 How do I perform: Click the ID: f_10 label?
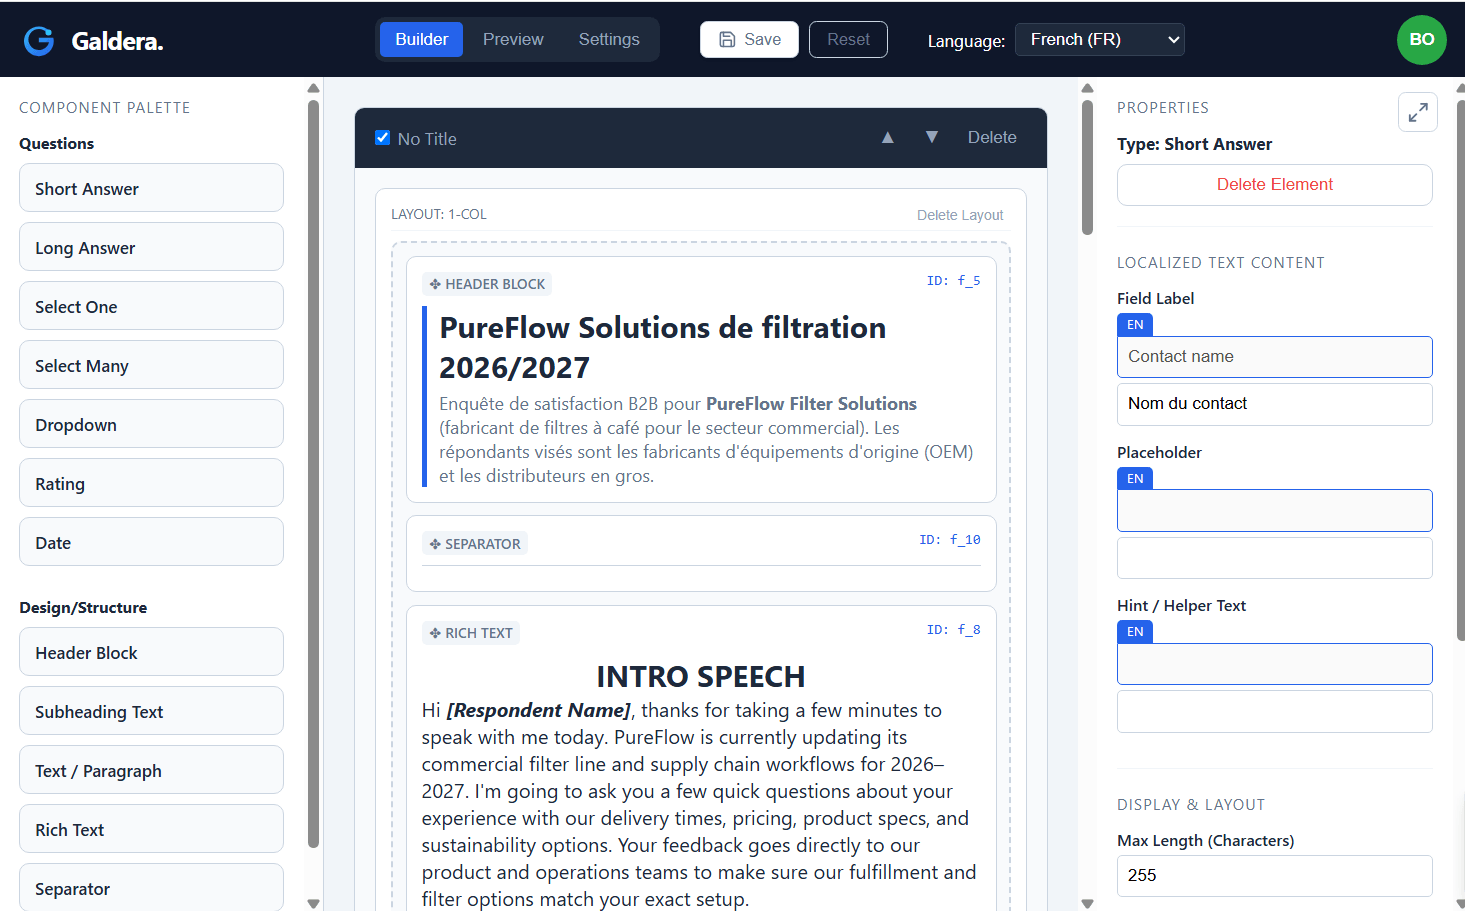coord(950,540)
